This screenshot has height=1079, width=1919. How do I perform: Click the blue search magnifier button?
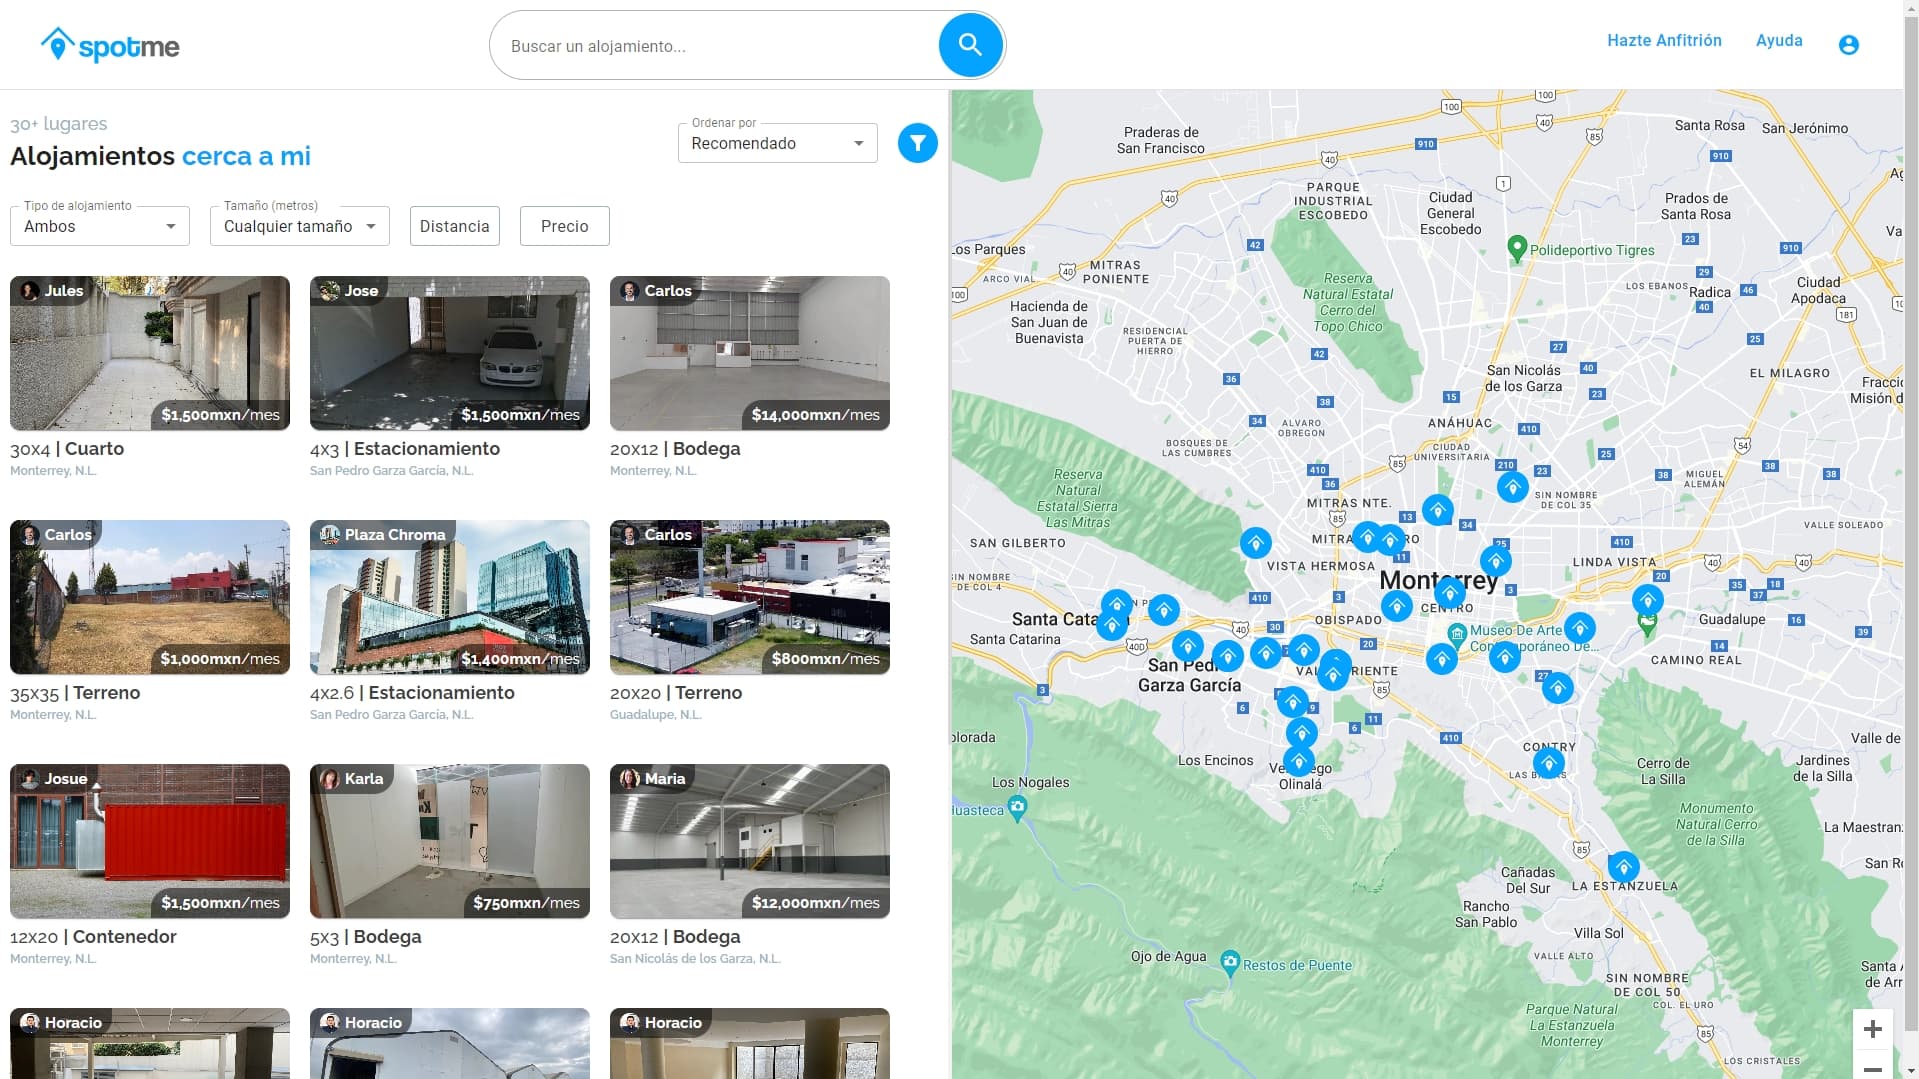tap(970, 44)
